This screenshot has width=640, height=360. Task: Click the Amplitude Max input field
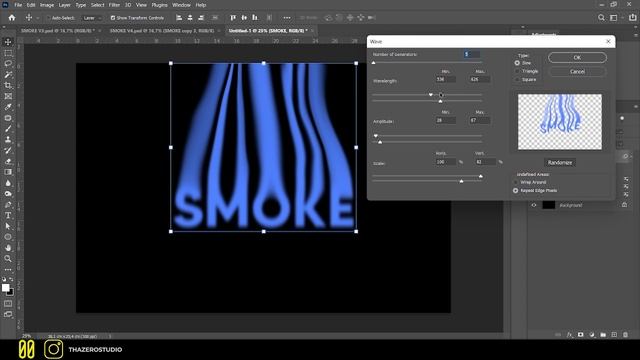click(480, 120)
